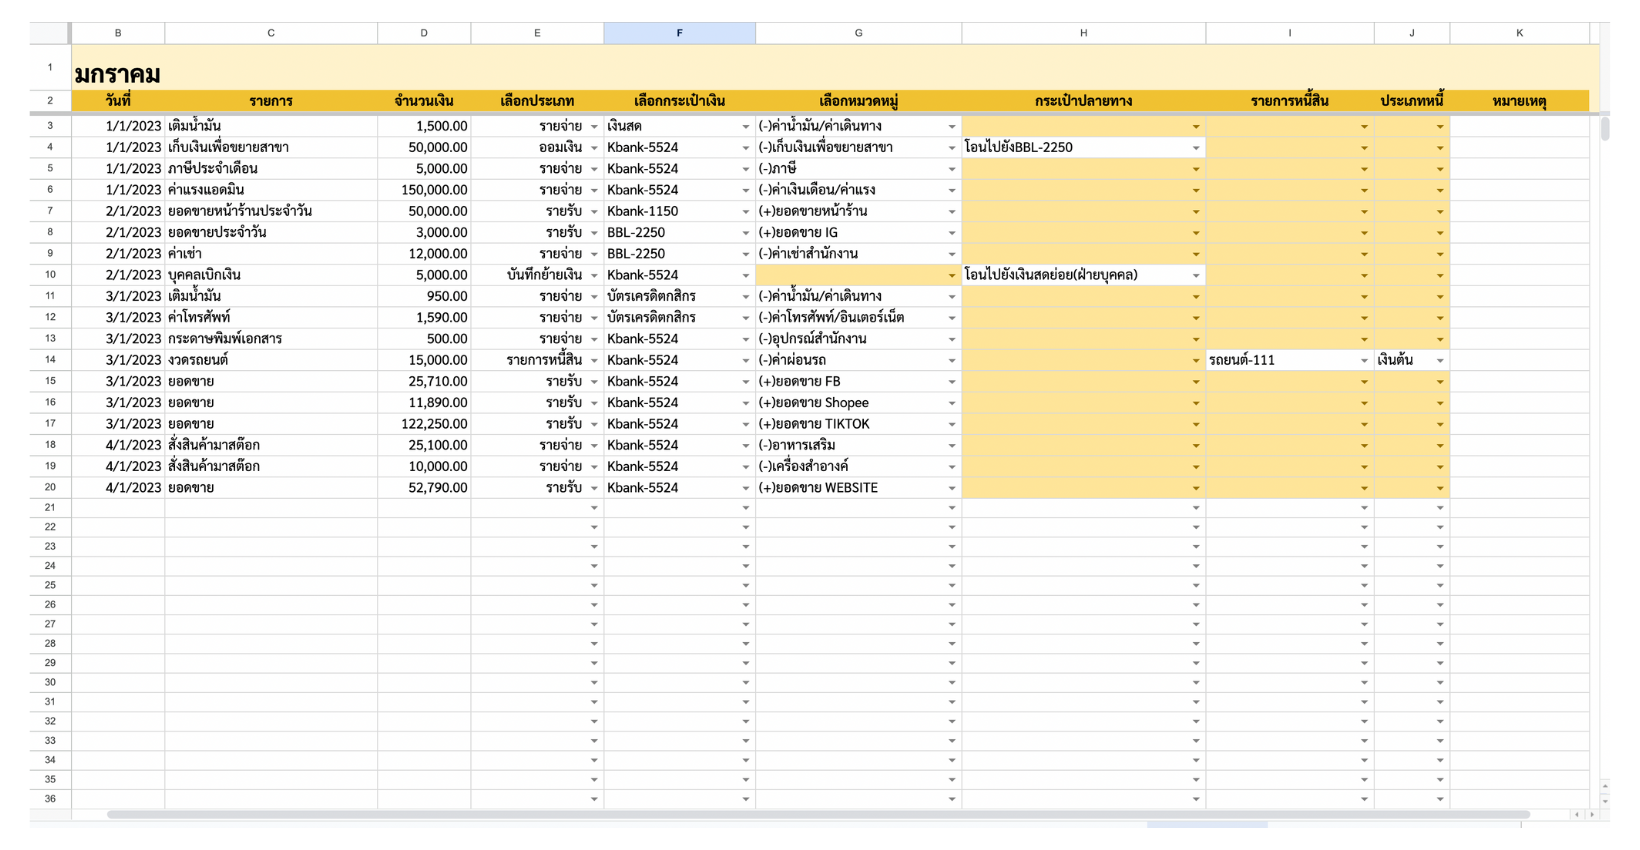Open type dropdown showing รายการหนี้สิน

click(x=594, y=361)
